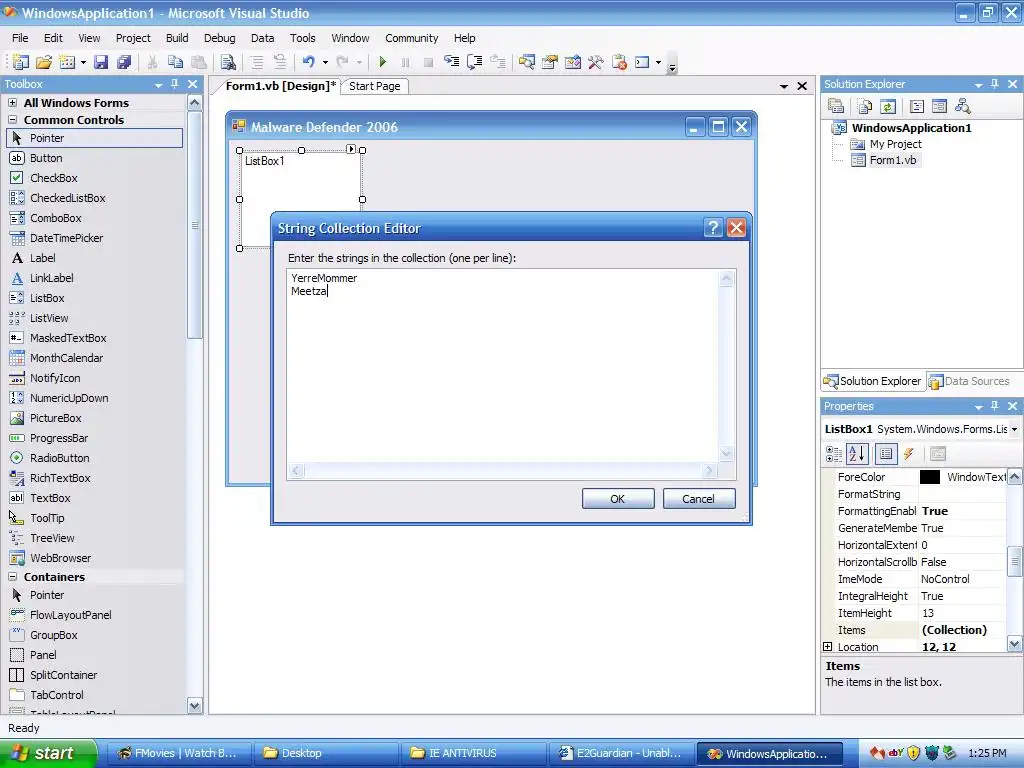Image resolution: width=1024 pixels, height=768 pixels.
Task: Click OK in String Collection Editor
Action: coord(618,499)
